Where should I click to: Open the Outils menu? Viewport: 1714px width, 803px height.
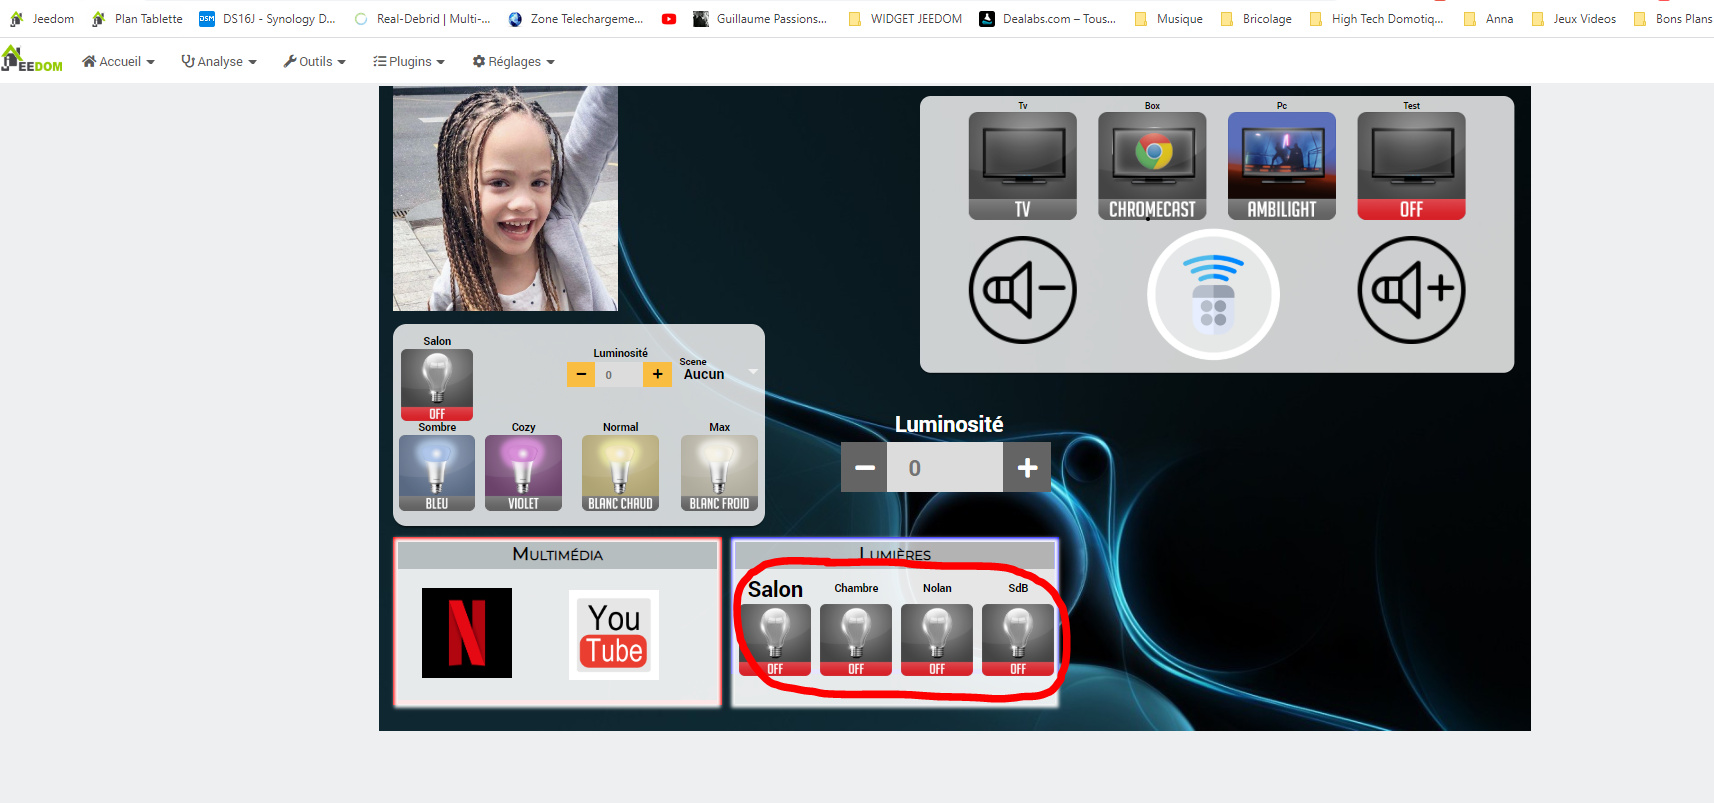314,61
